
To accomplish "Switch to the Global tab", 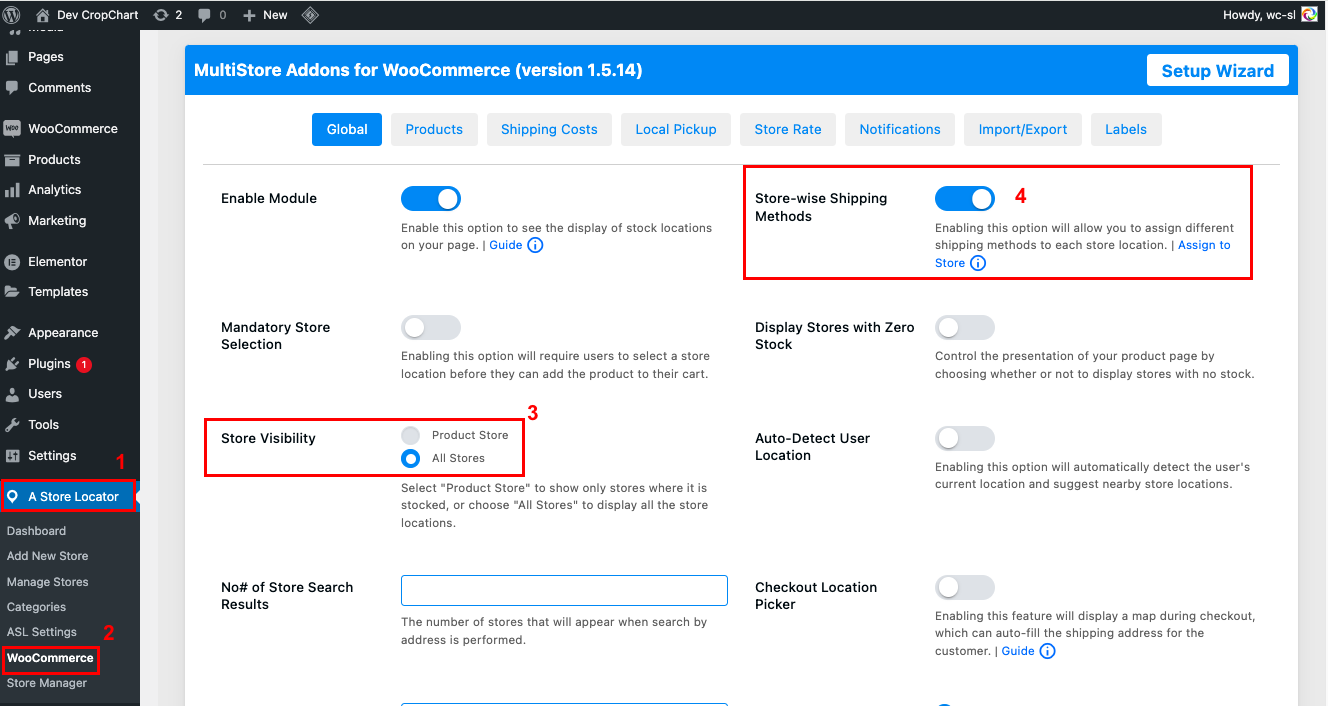I will [x=347, y=129].
